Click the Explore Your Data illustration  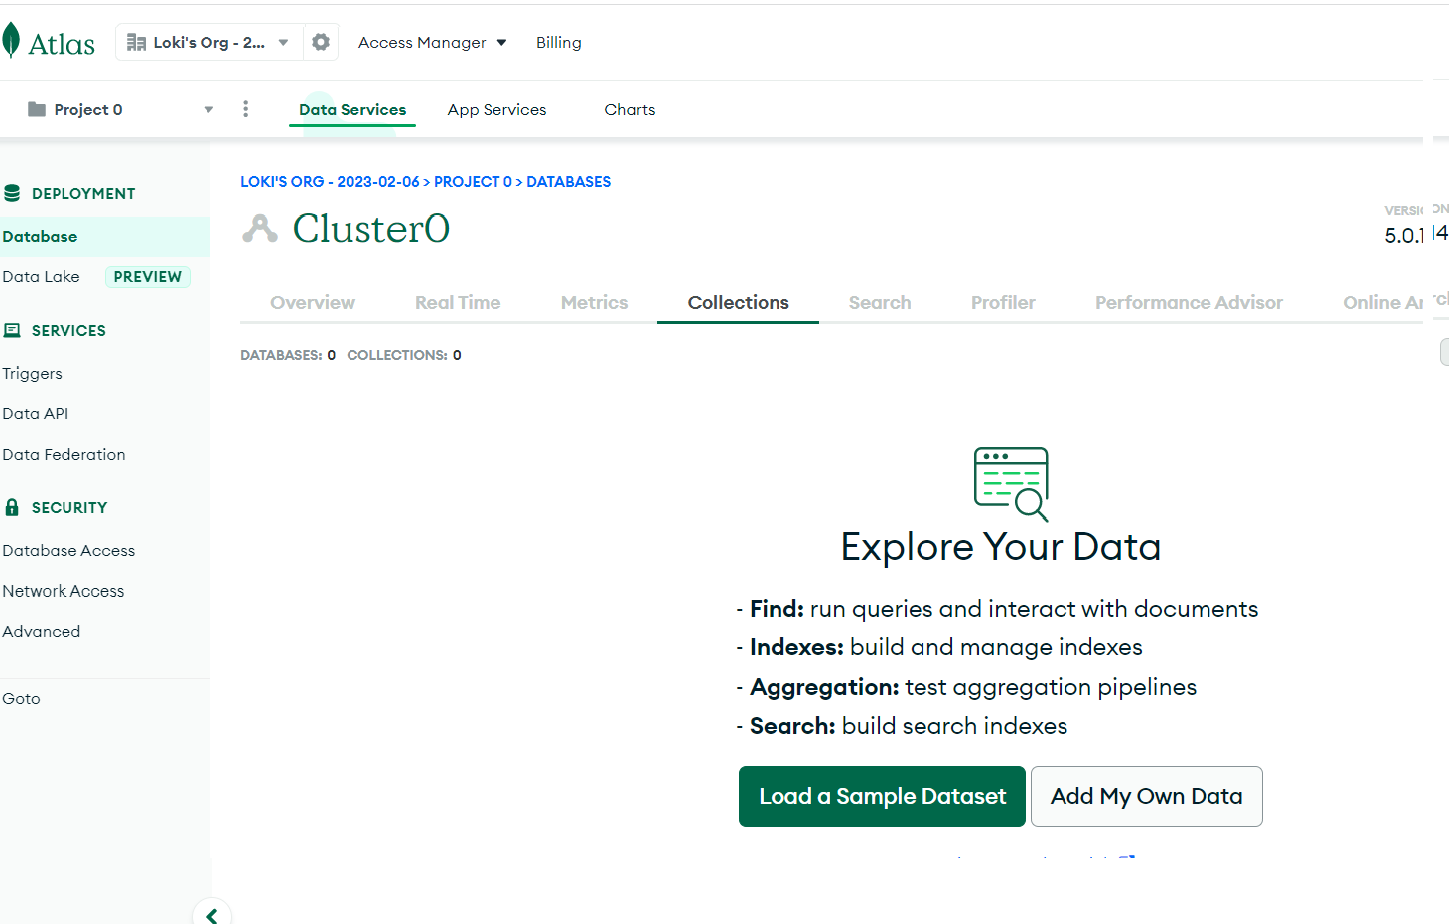(x=1011, y=484)
